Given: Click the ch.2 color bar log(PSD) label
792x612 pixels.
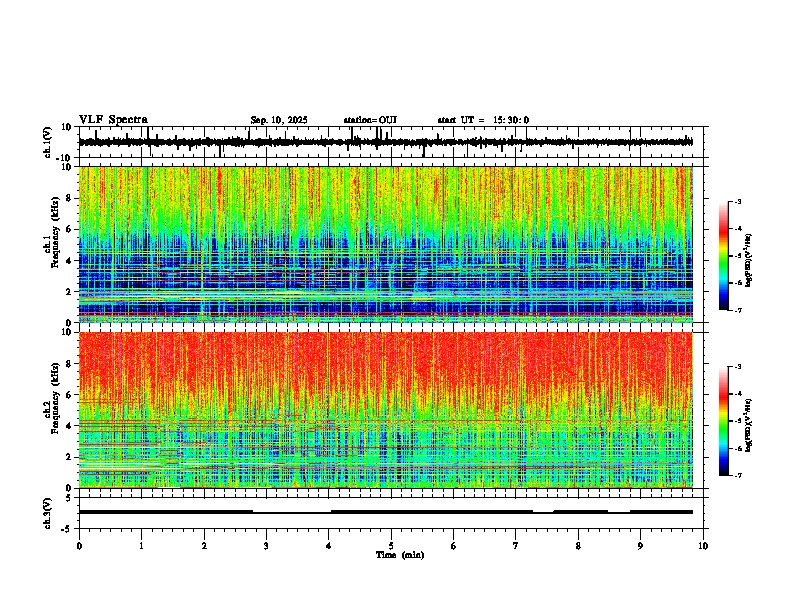Looking at the screenshot, I should [749, 425].
